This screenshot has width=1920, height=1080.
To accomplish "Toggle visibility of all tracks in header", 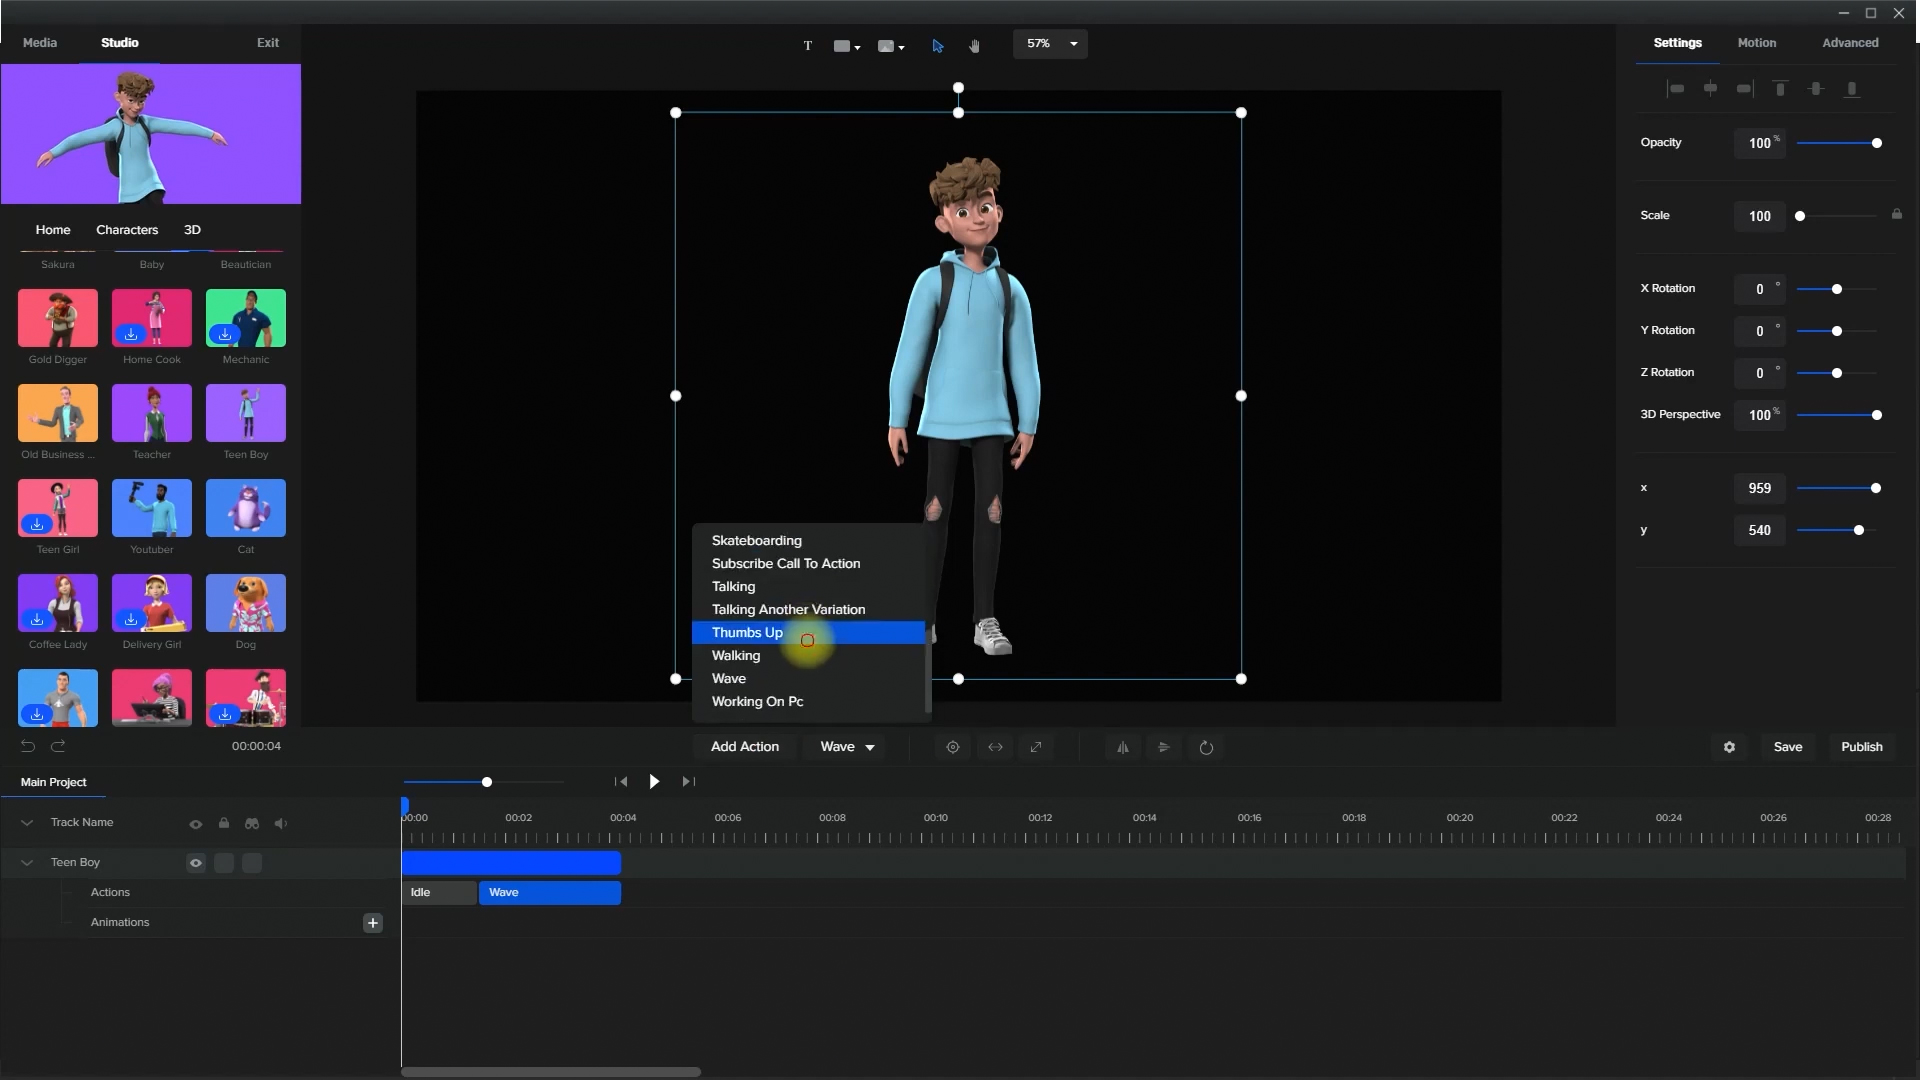I will (x=196, y=824).
